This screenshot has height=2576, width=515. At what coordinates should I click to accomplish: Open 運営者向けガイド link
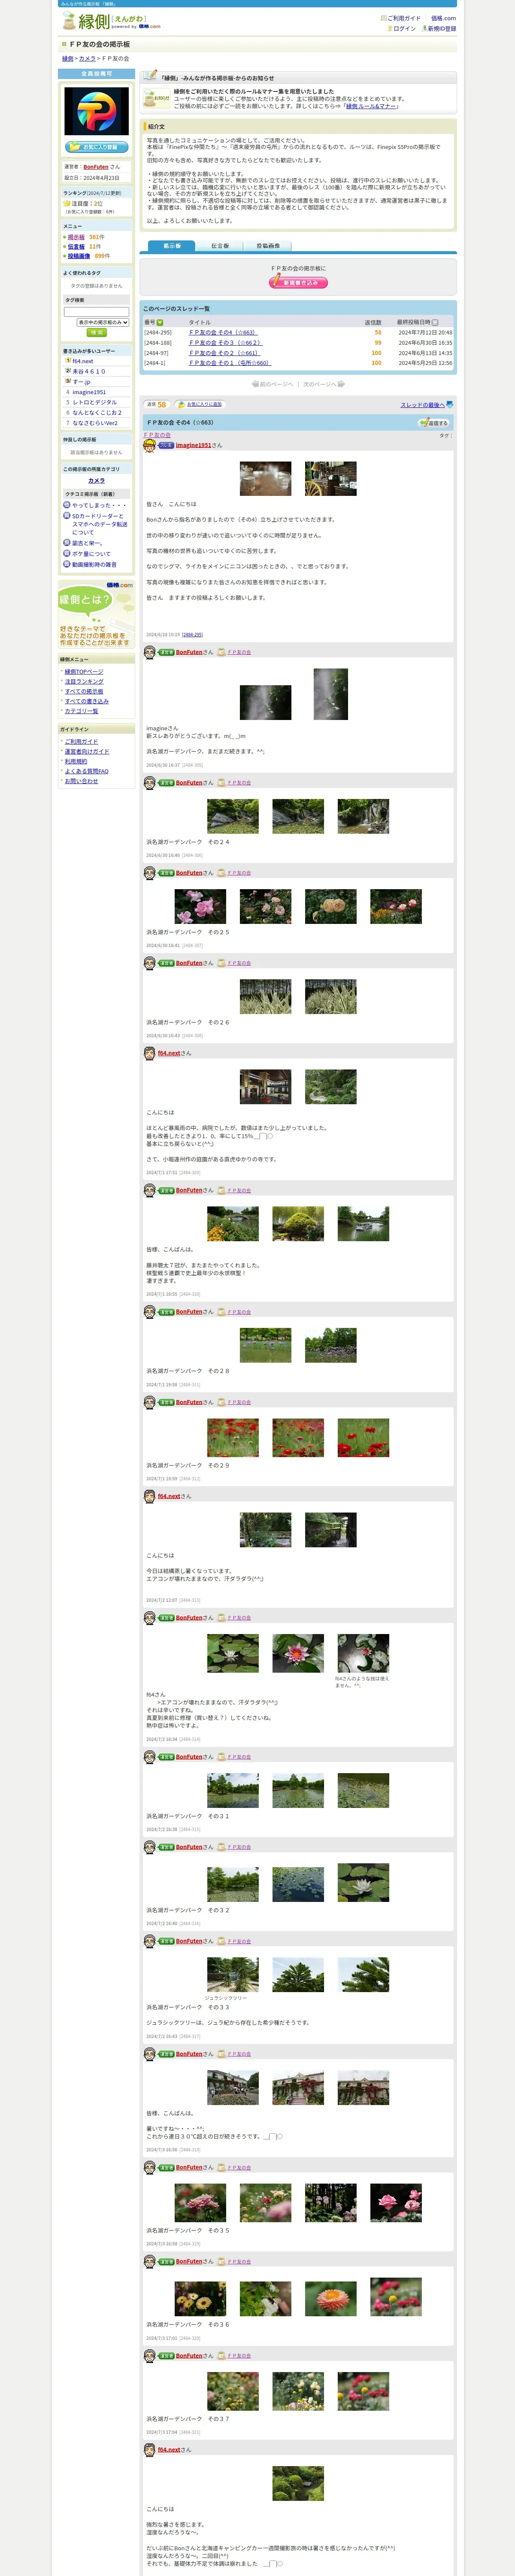[x=87, y=751]
